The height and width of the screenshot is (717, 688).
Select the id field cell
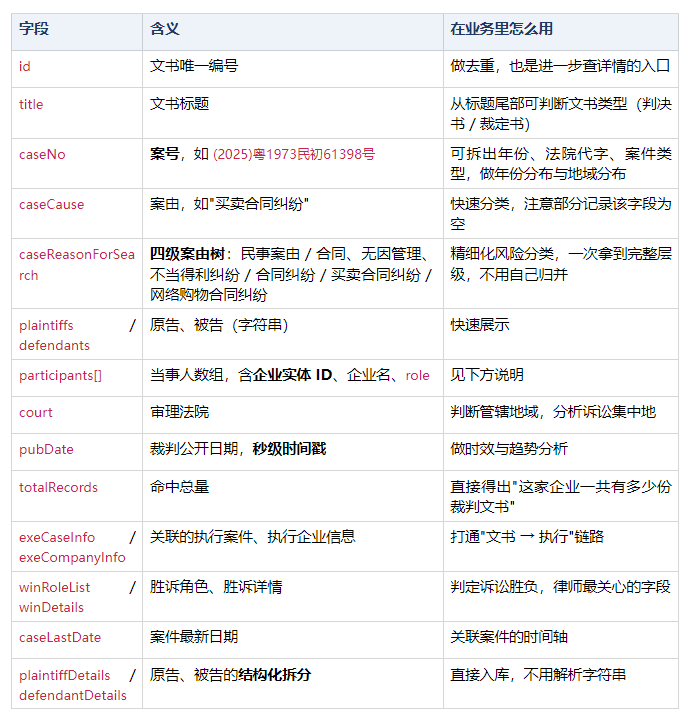77,67
